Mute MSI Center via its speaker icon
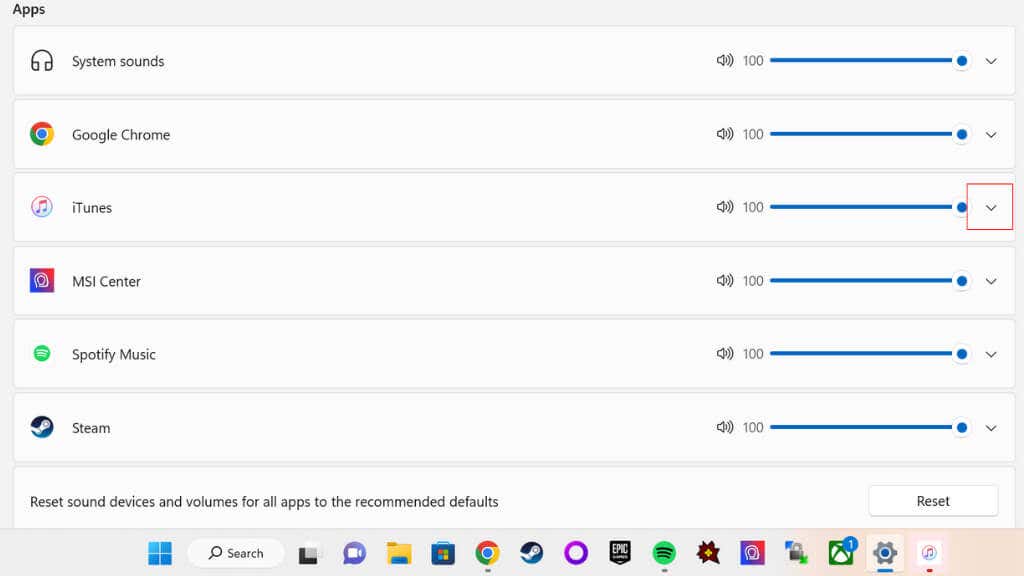 [x=724, y=281]
